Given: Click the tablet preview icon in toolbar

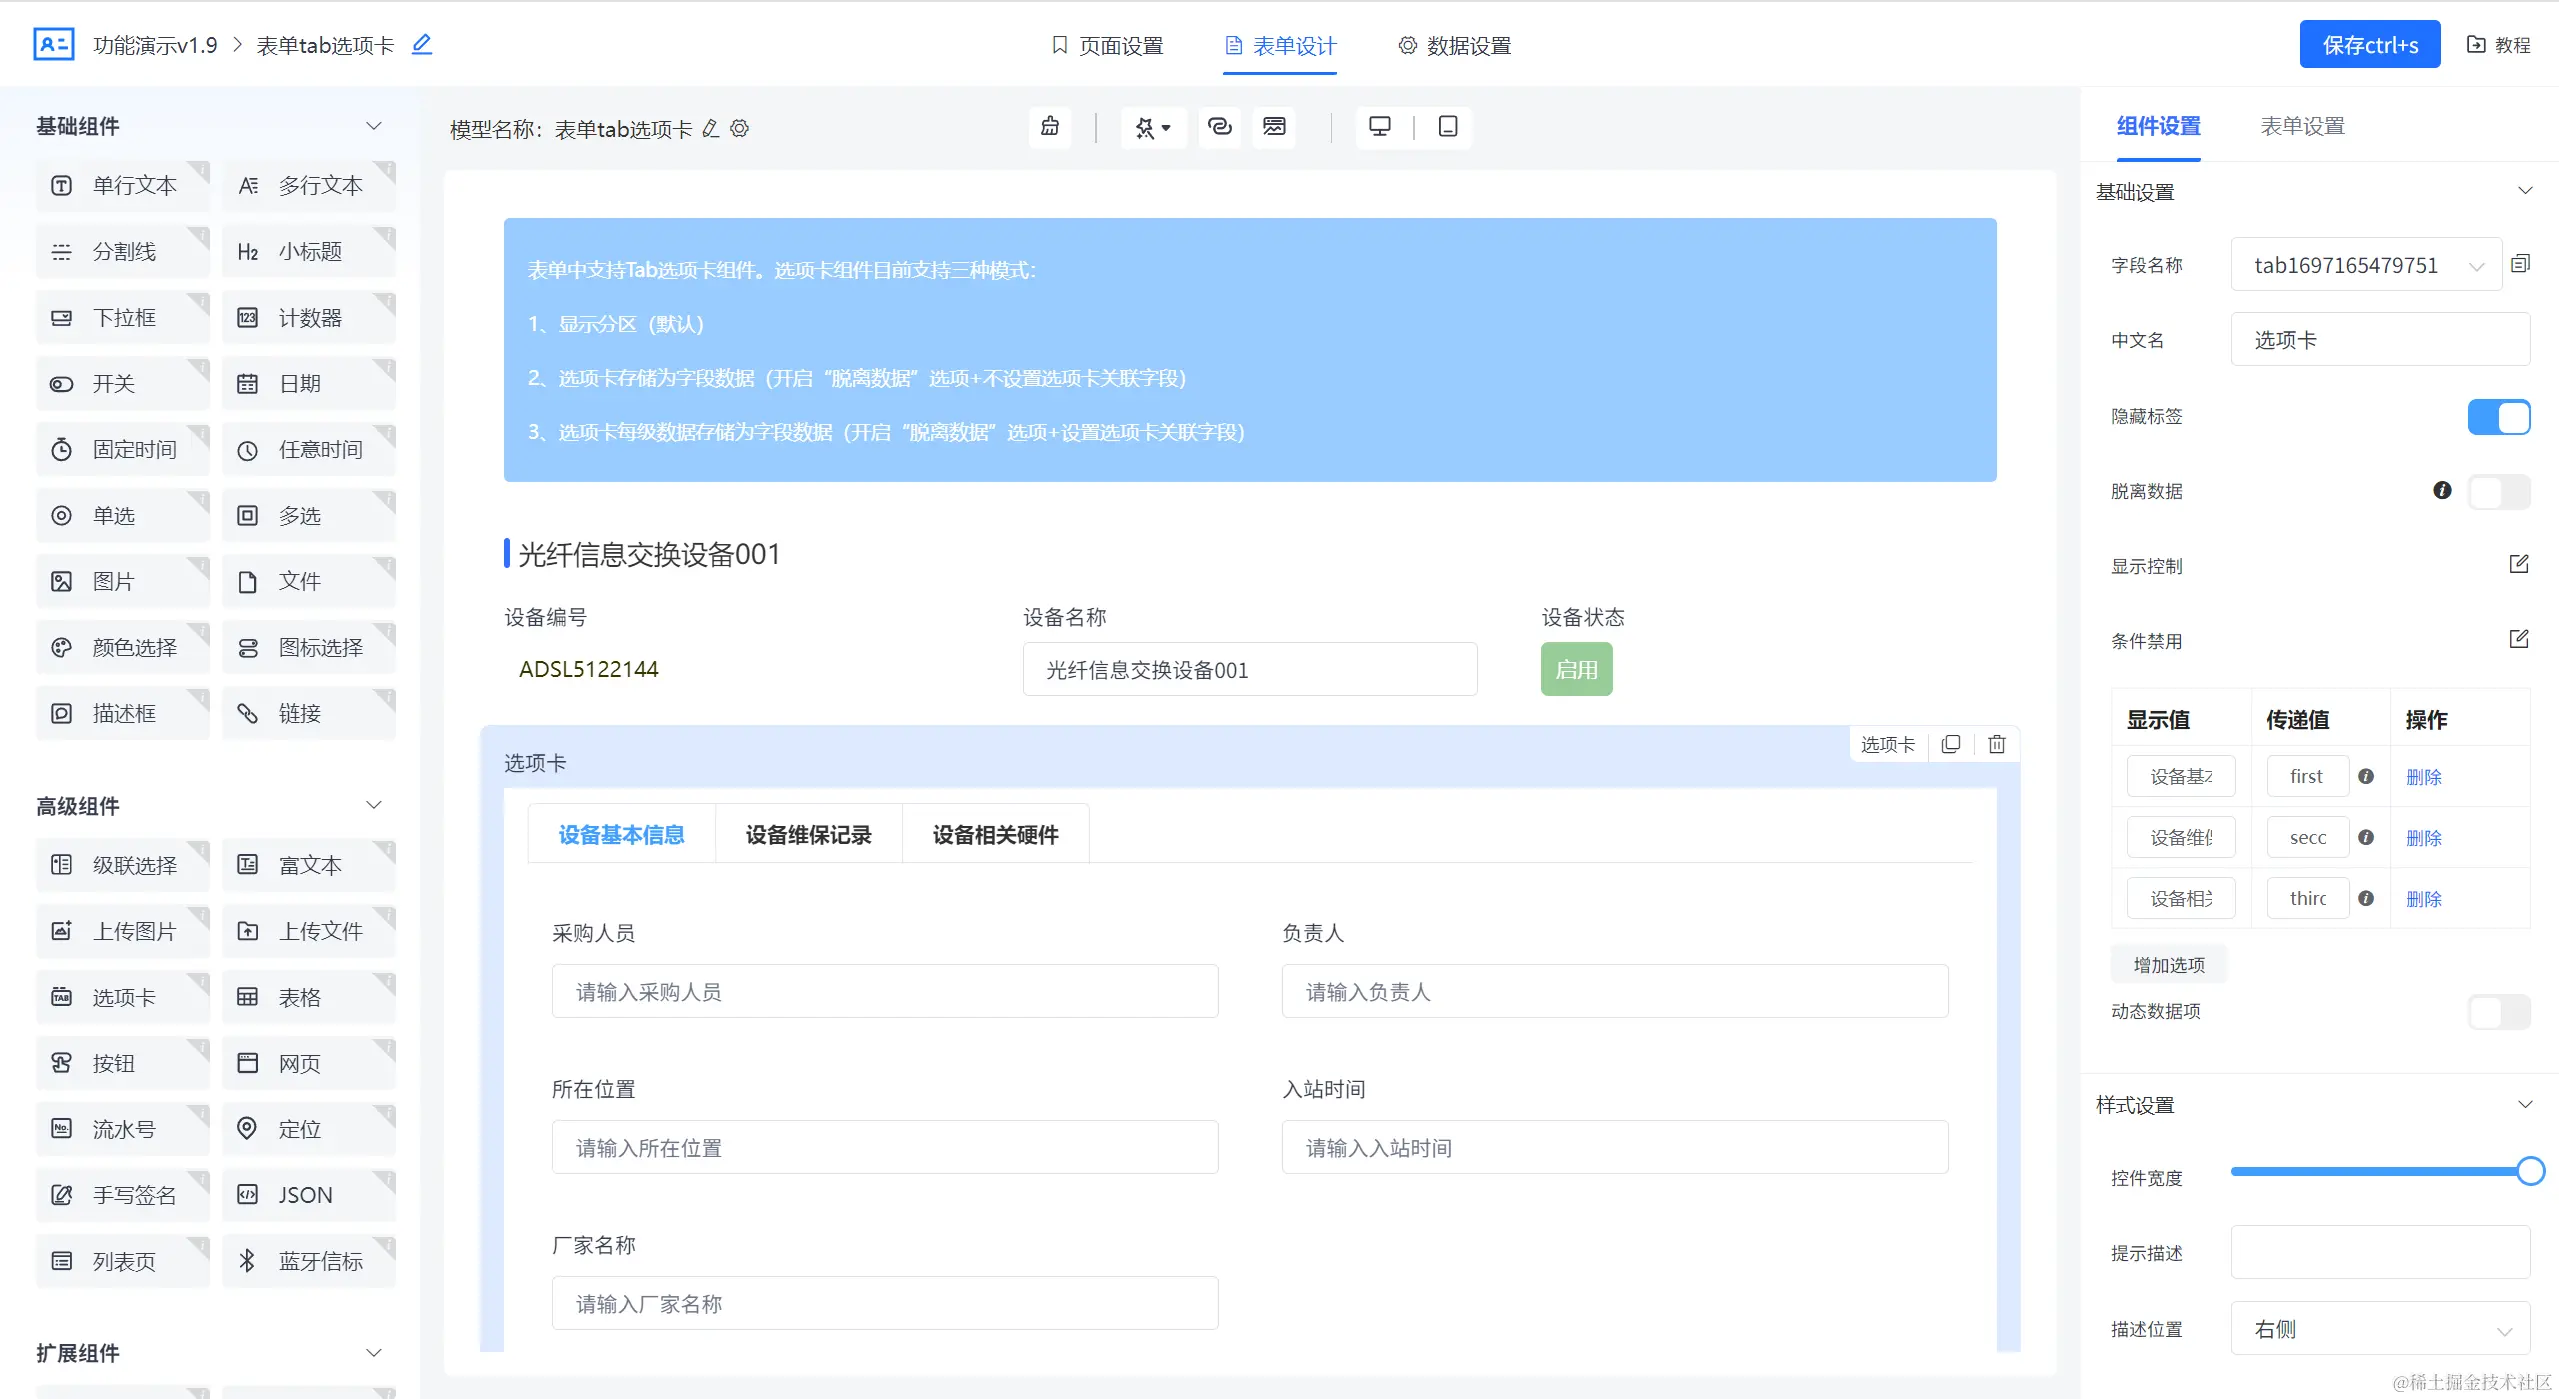Looking at the screenshot, I should click(x=1447, y=127).
